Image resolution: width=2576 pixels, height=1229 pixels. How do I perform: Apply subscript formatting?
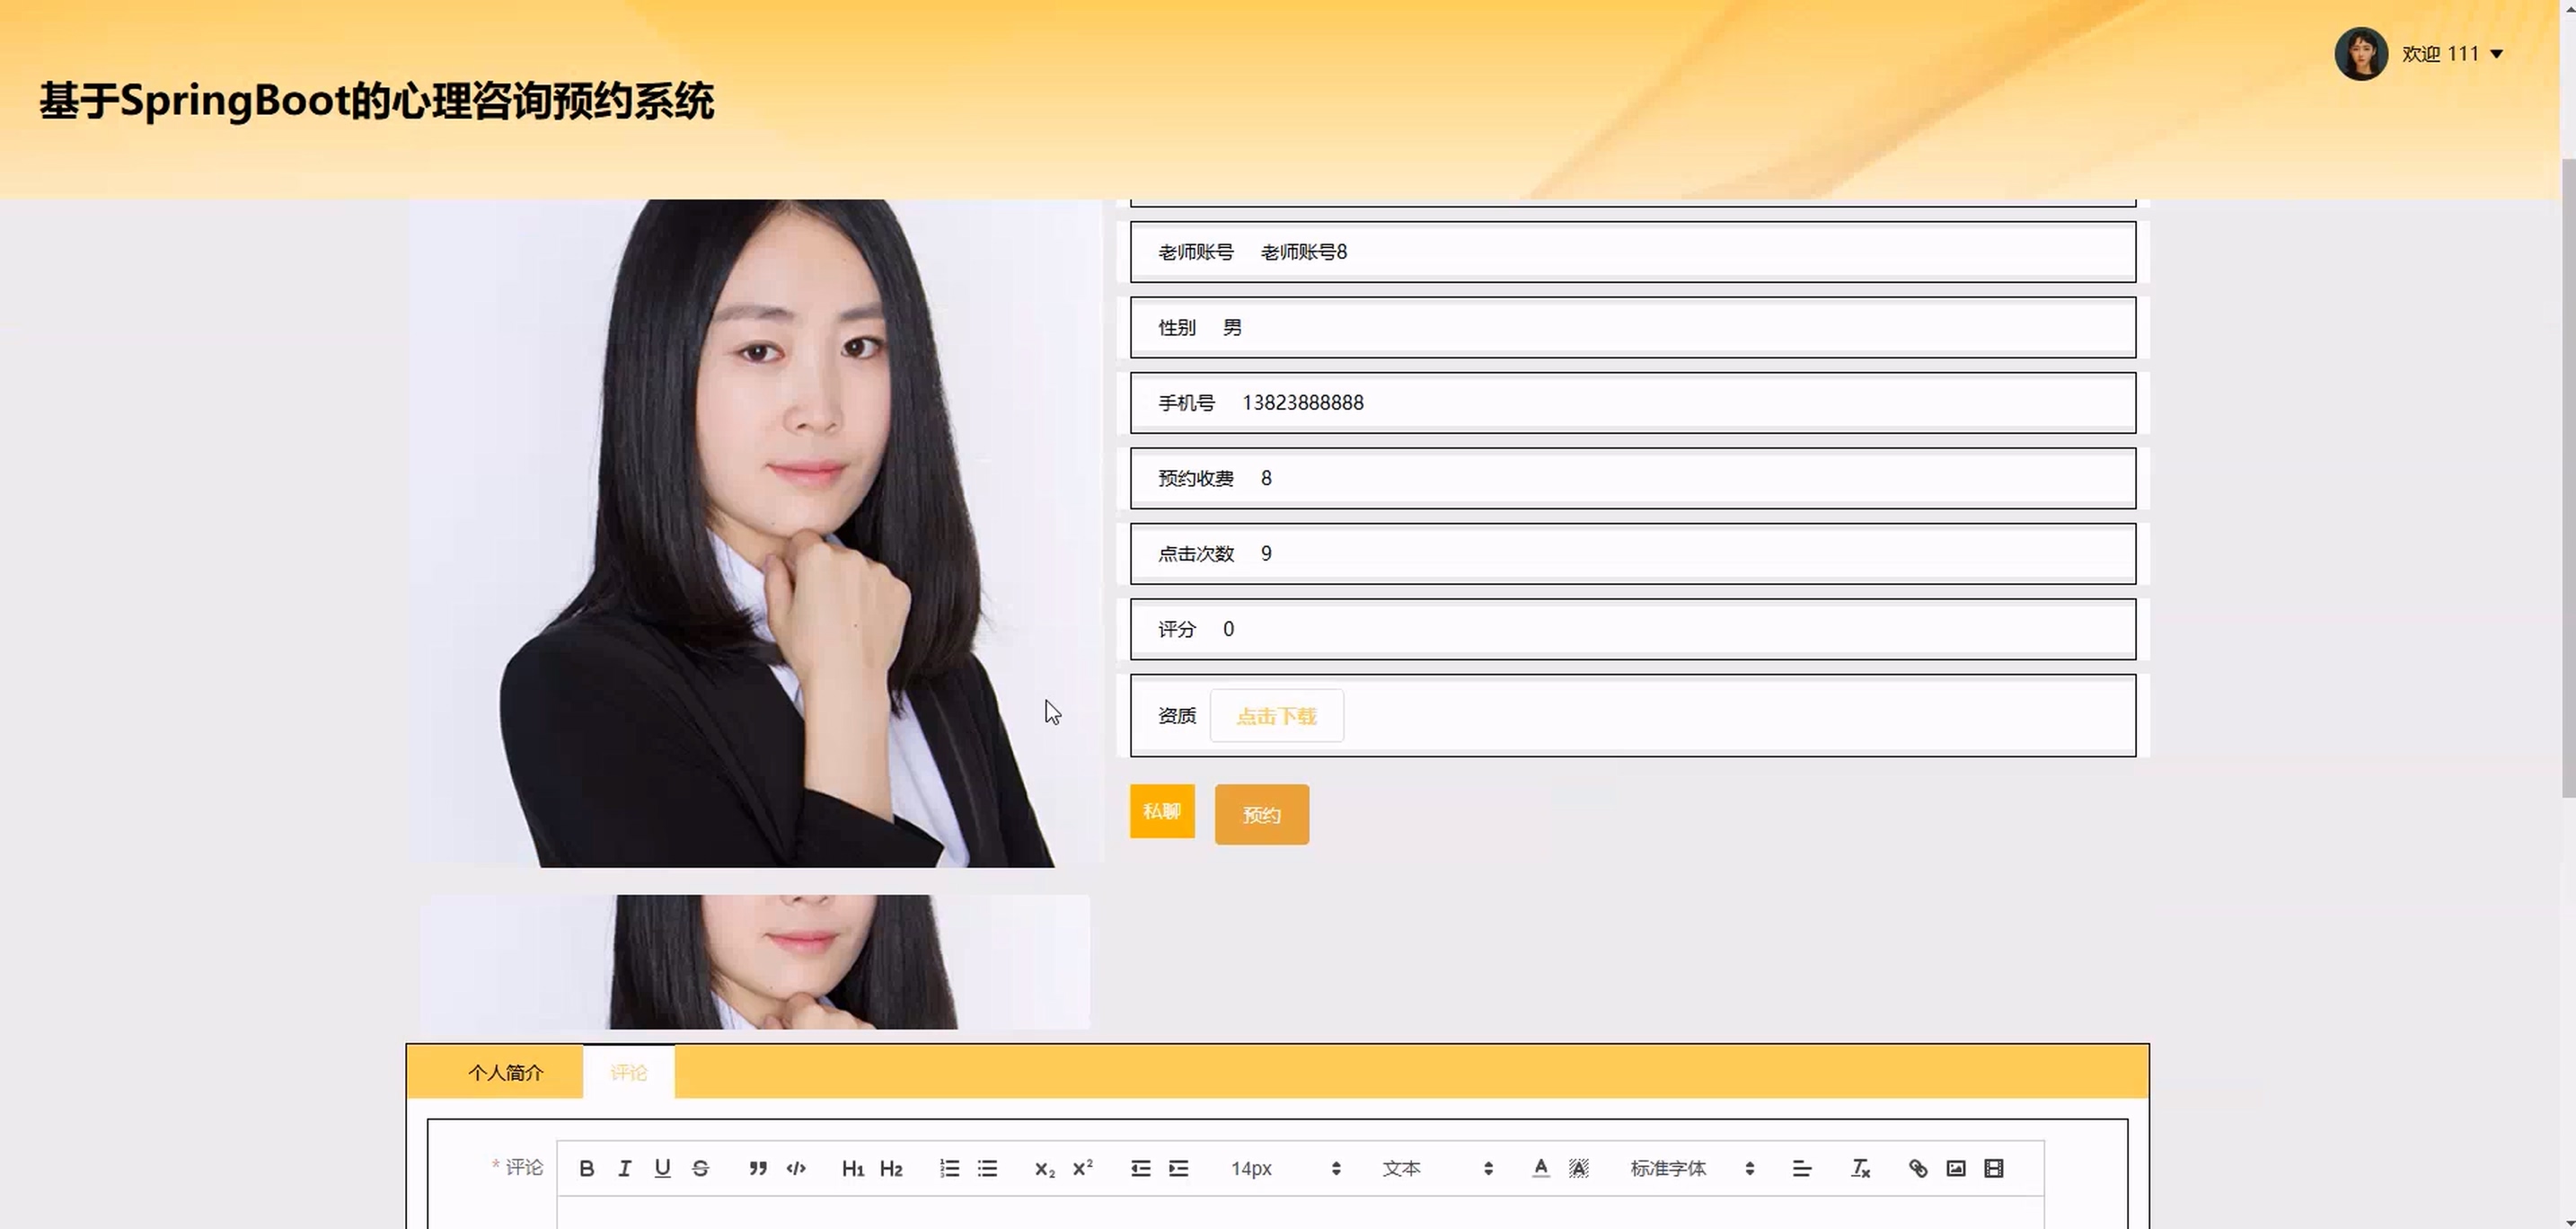1044,1168
